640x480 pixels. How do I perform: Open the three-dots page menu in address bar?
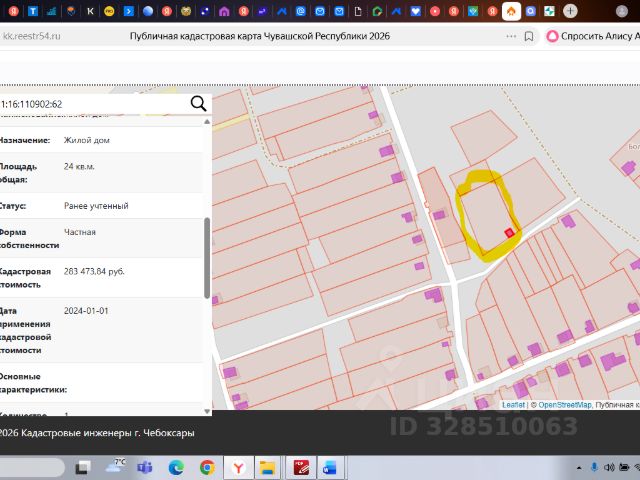point(511,36)
